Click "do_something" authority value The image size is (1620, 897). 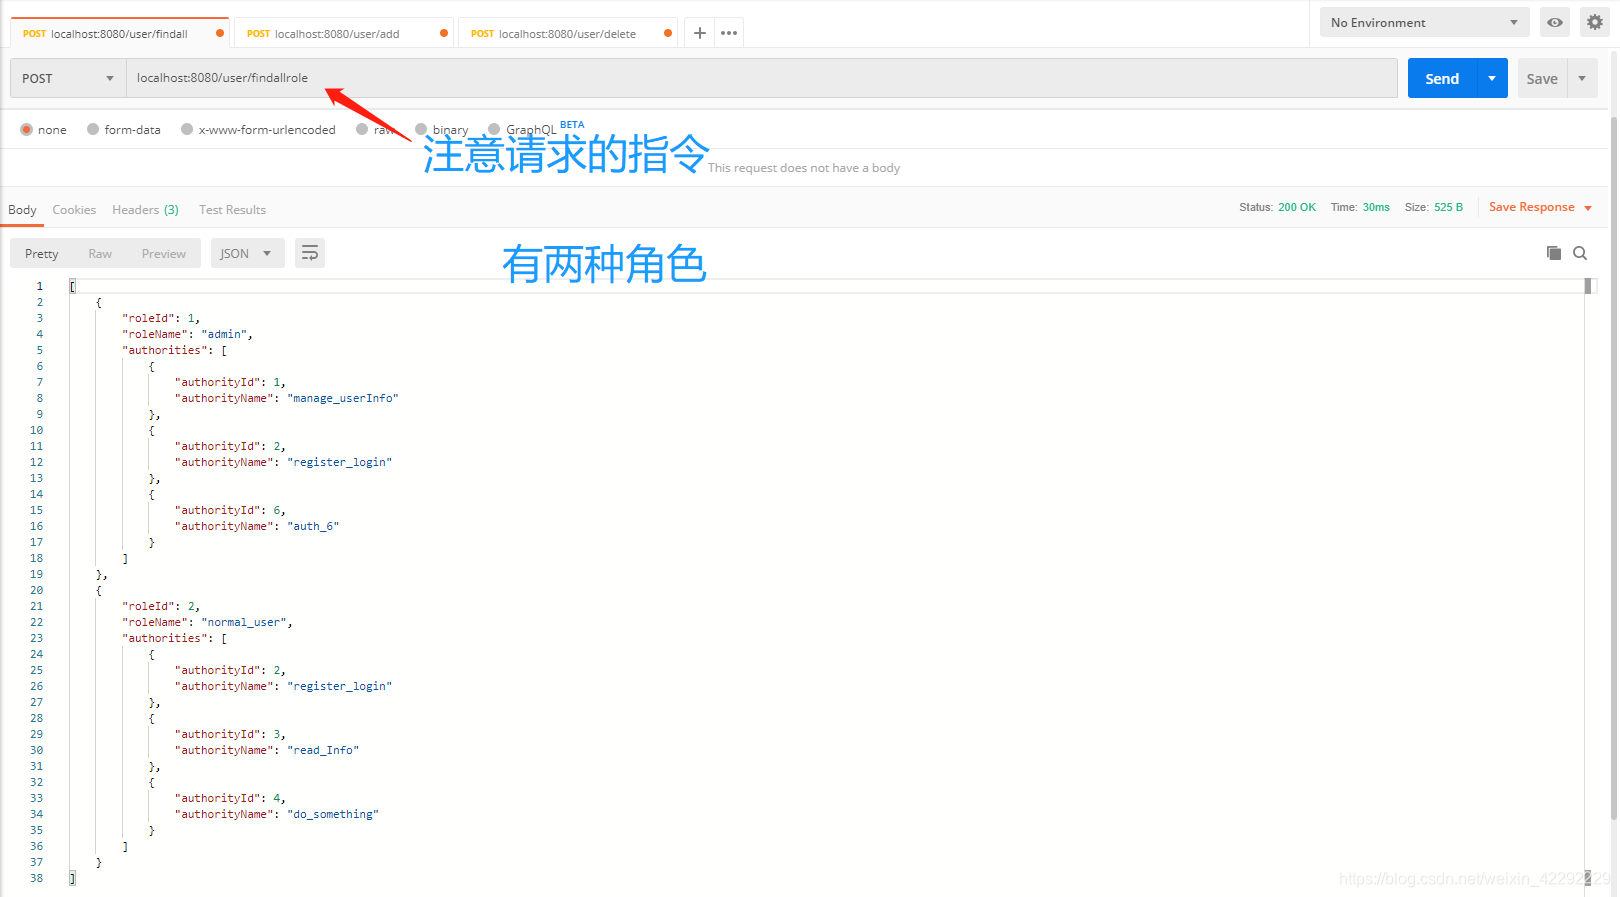point(333,814)
